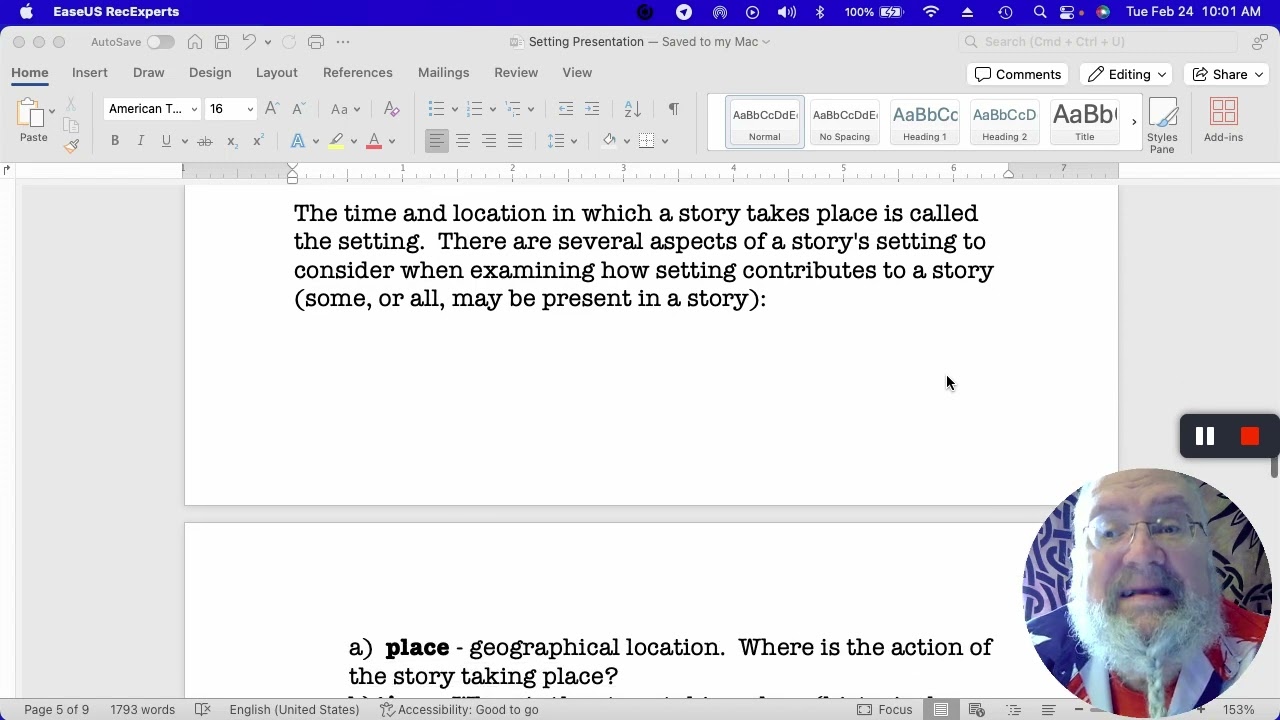Apply numbered list
This screenshot has height=720, width=1280.
(x=474, y=109)
